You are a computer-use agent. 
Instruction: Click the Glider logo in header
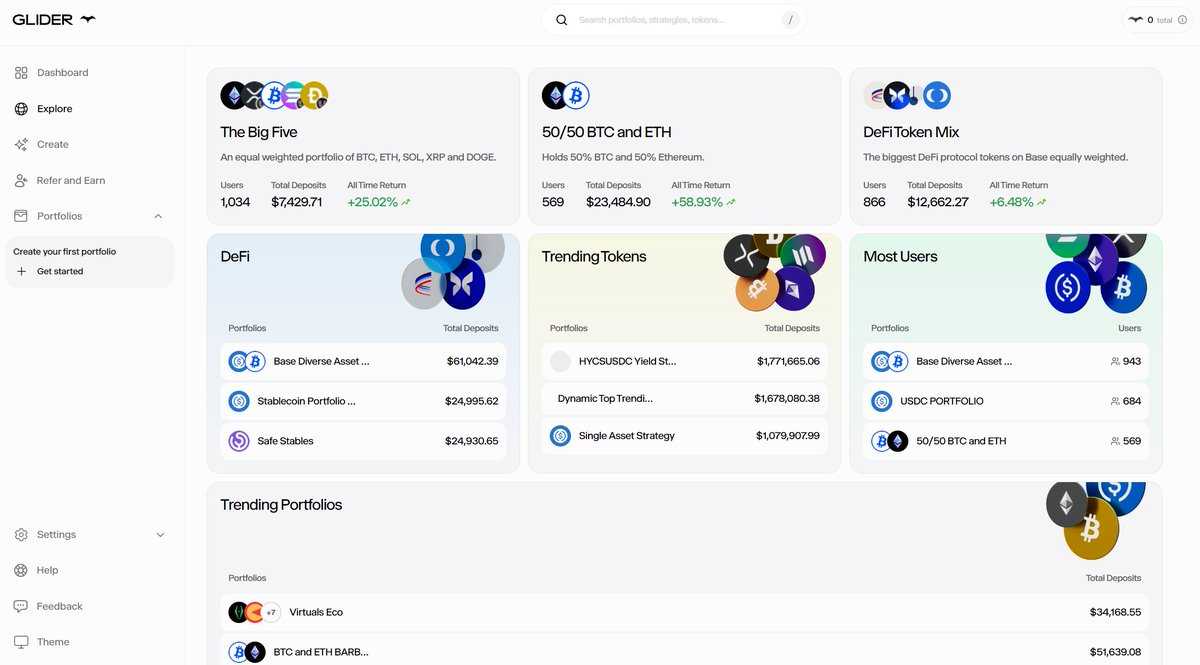(54, 20)
